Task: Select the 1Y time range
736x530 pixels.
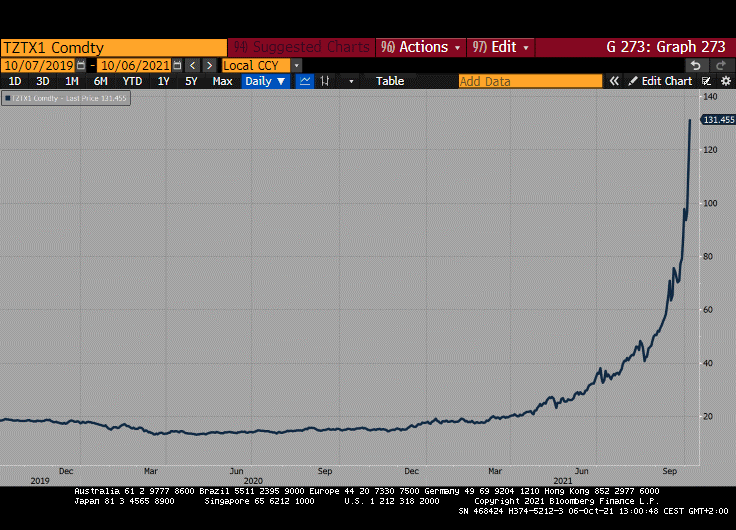Action: [x=164, y=81]
